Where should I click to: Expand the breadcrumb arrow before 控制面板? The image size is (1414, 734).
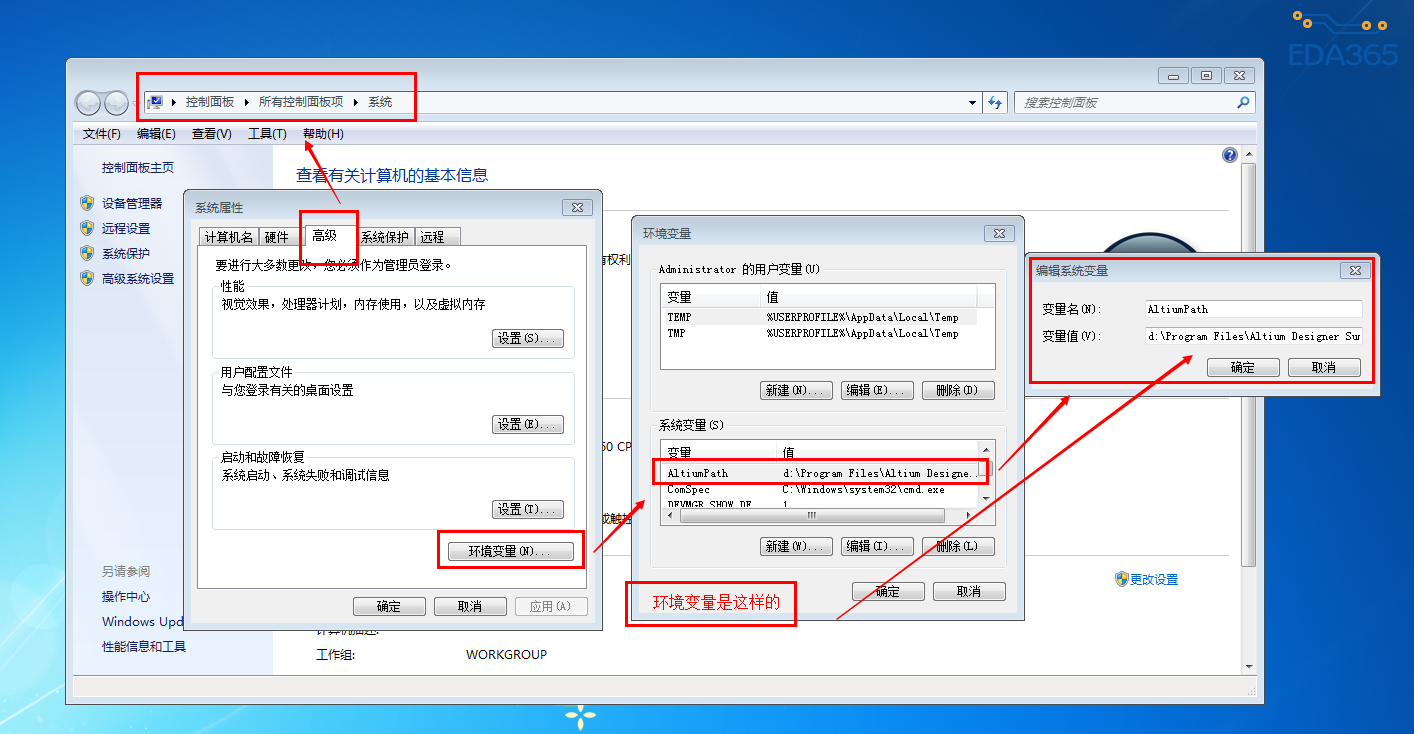tap(175, 102)
